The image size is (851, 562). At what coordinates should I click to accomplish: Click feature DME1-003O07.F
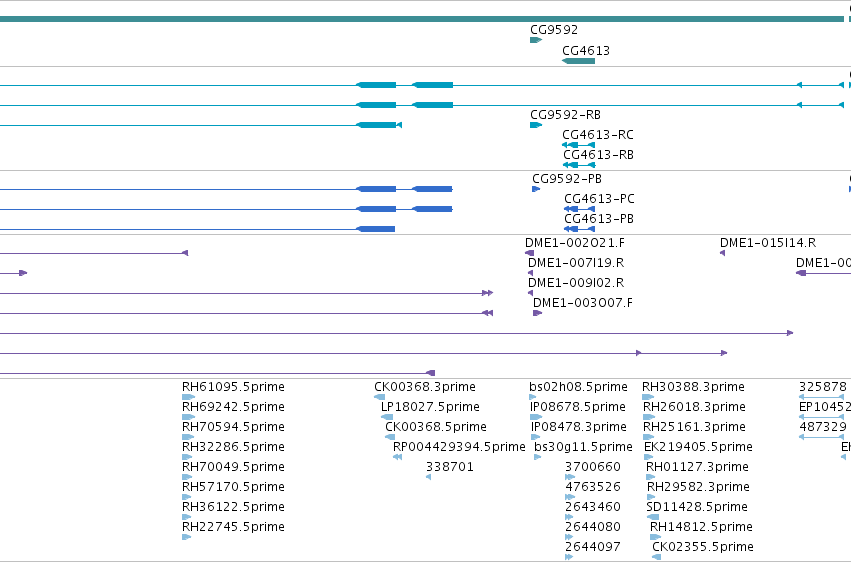tap(582, 303)
